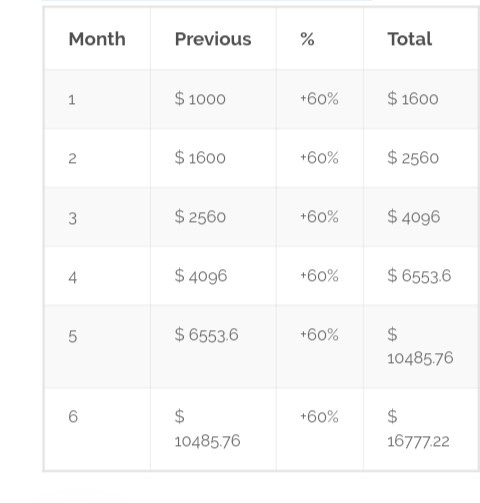
Task: Select month 2 row number
Action: click(x=72, y=159)
